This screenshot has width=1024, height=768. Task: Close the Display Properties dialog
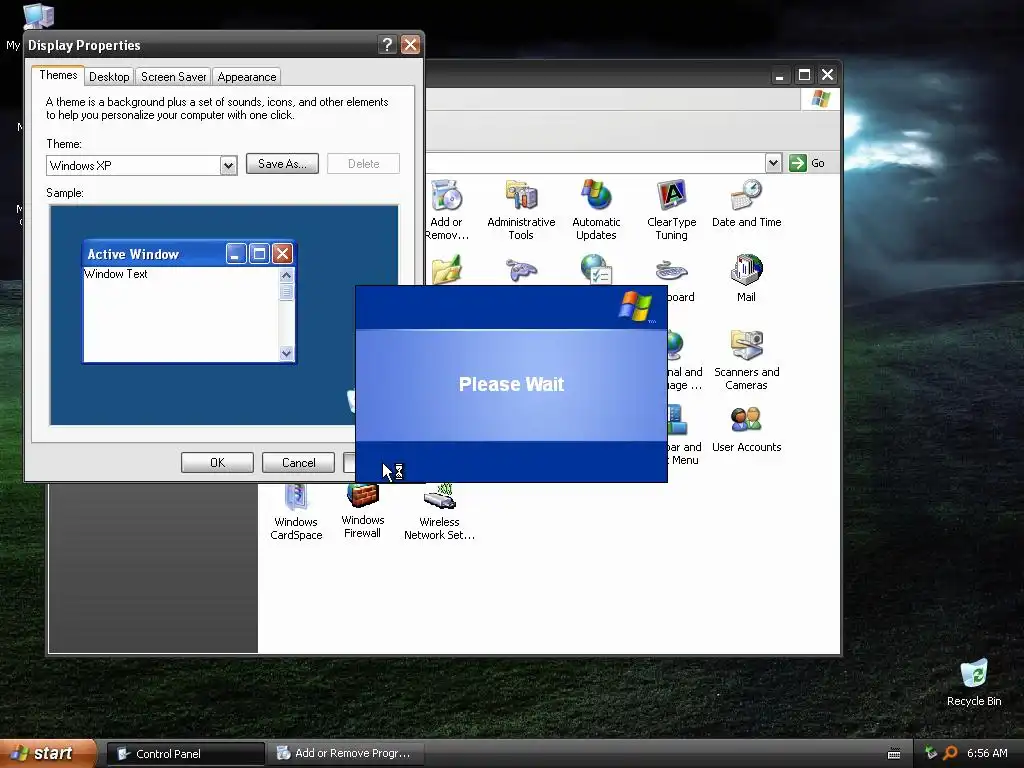(x=410, y=44)
